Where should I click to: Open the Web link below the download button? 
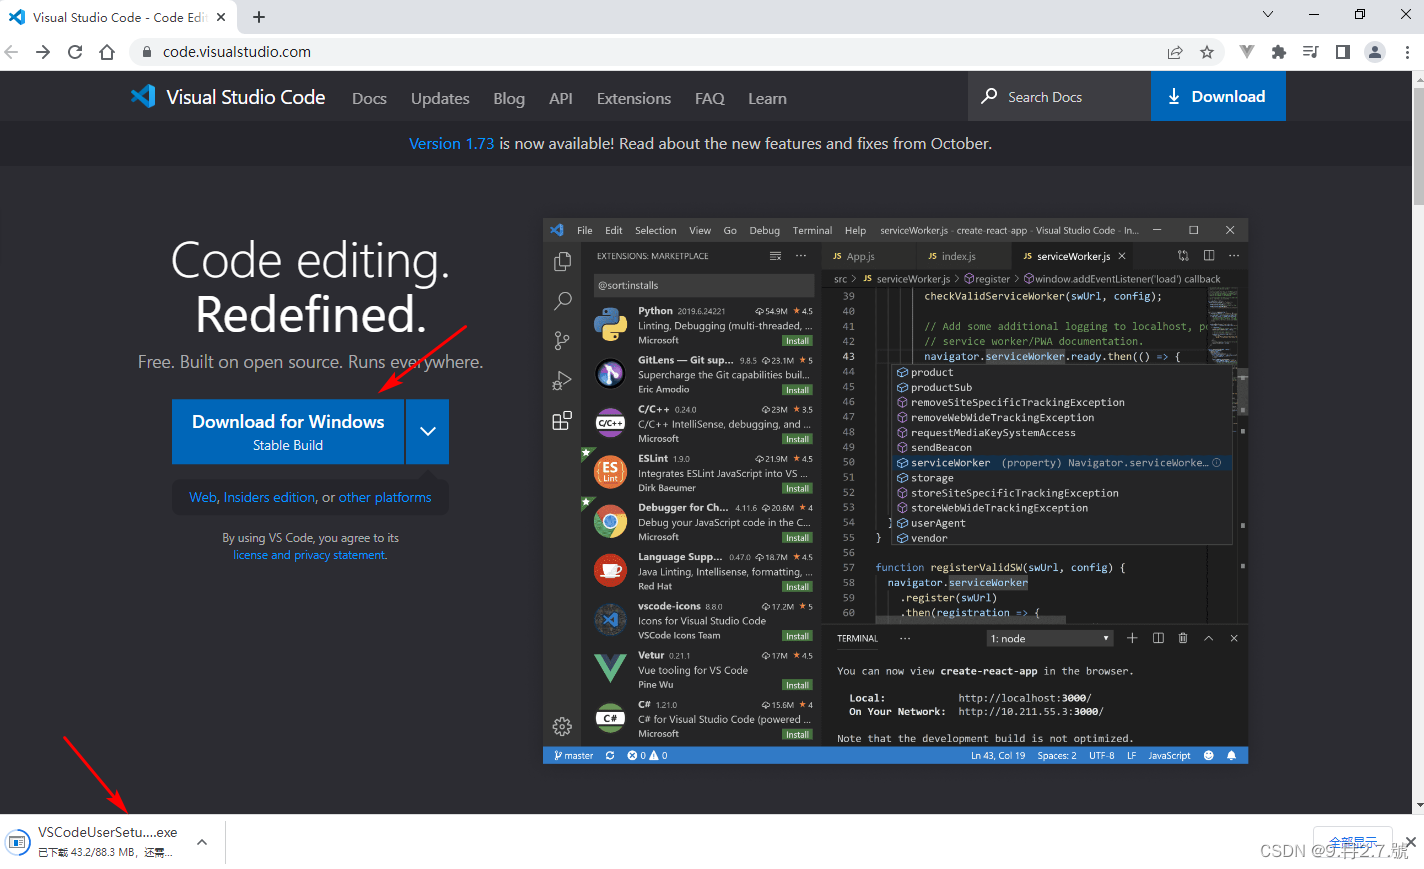[203, 497]
